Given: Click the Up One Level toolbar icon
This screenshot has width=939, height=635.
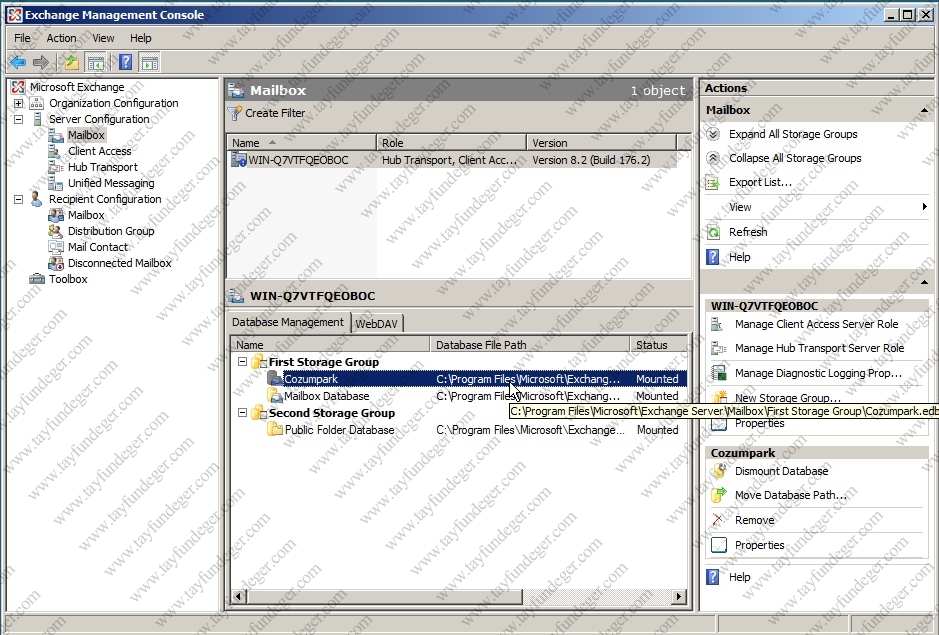Looking at the screenshot, I should [72, 62].
